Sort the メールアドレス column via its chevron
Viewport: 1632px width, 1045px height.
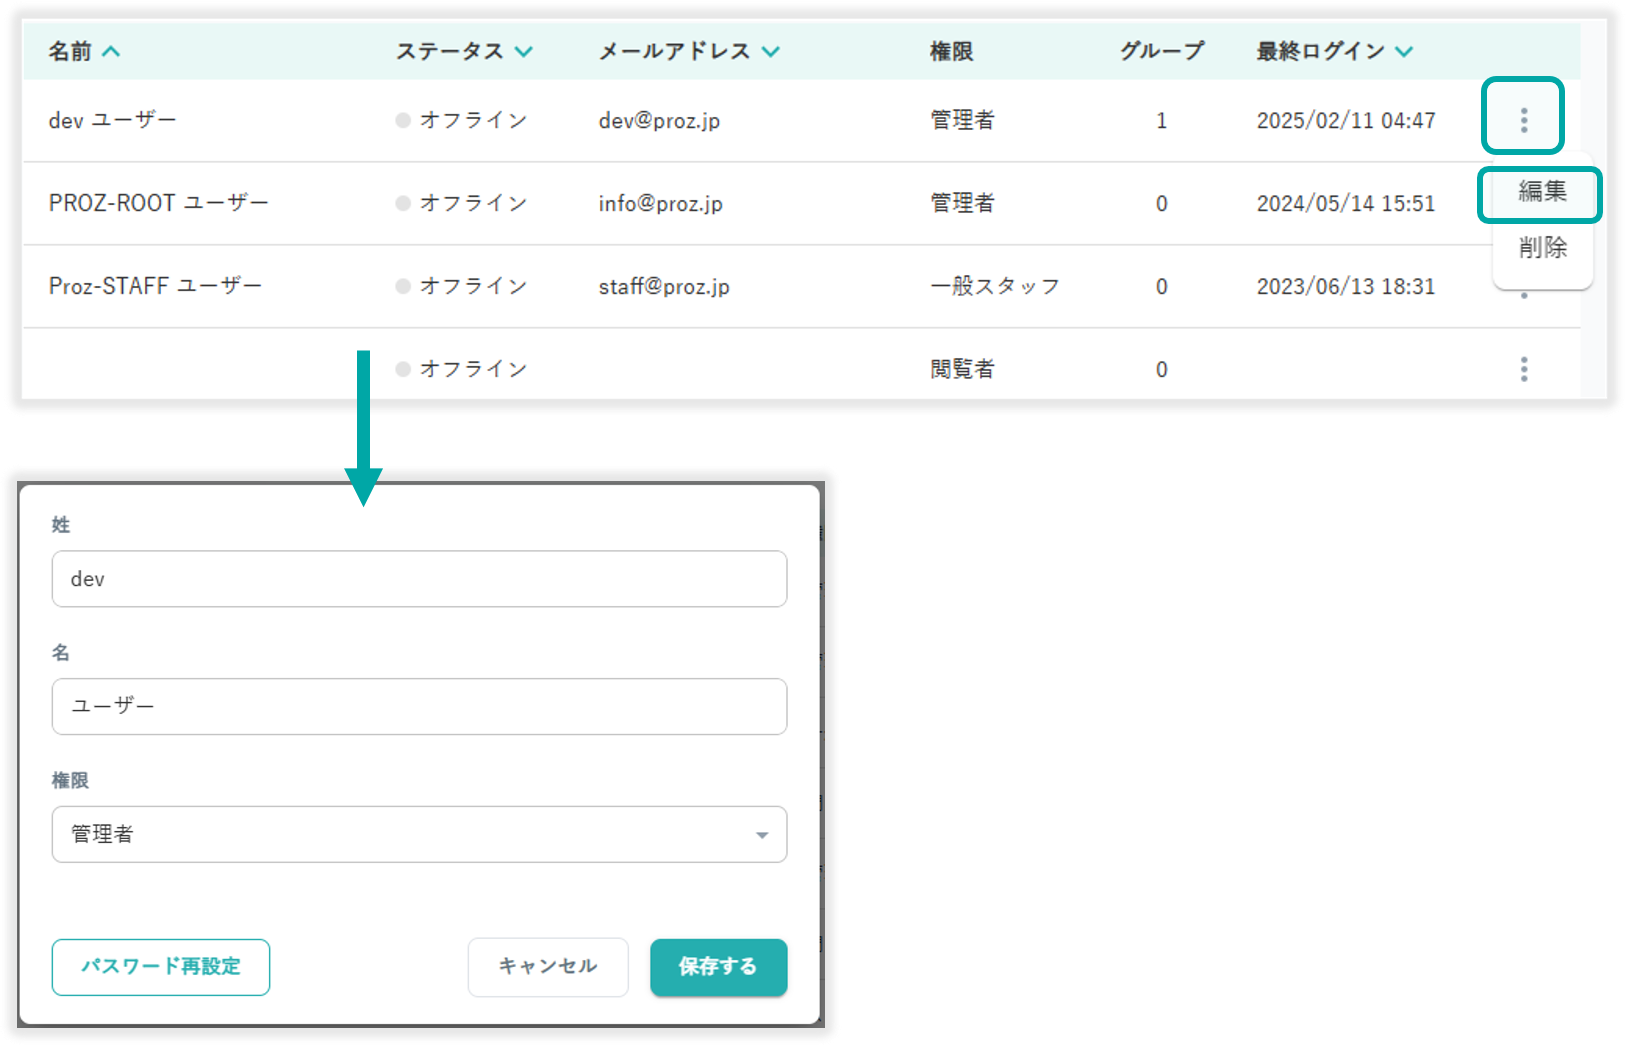770,51
